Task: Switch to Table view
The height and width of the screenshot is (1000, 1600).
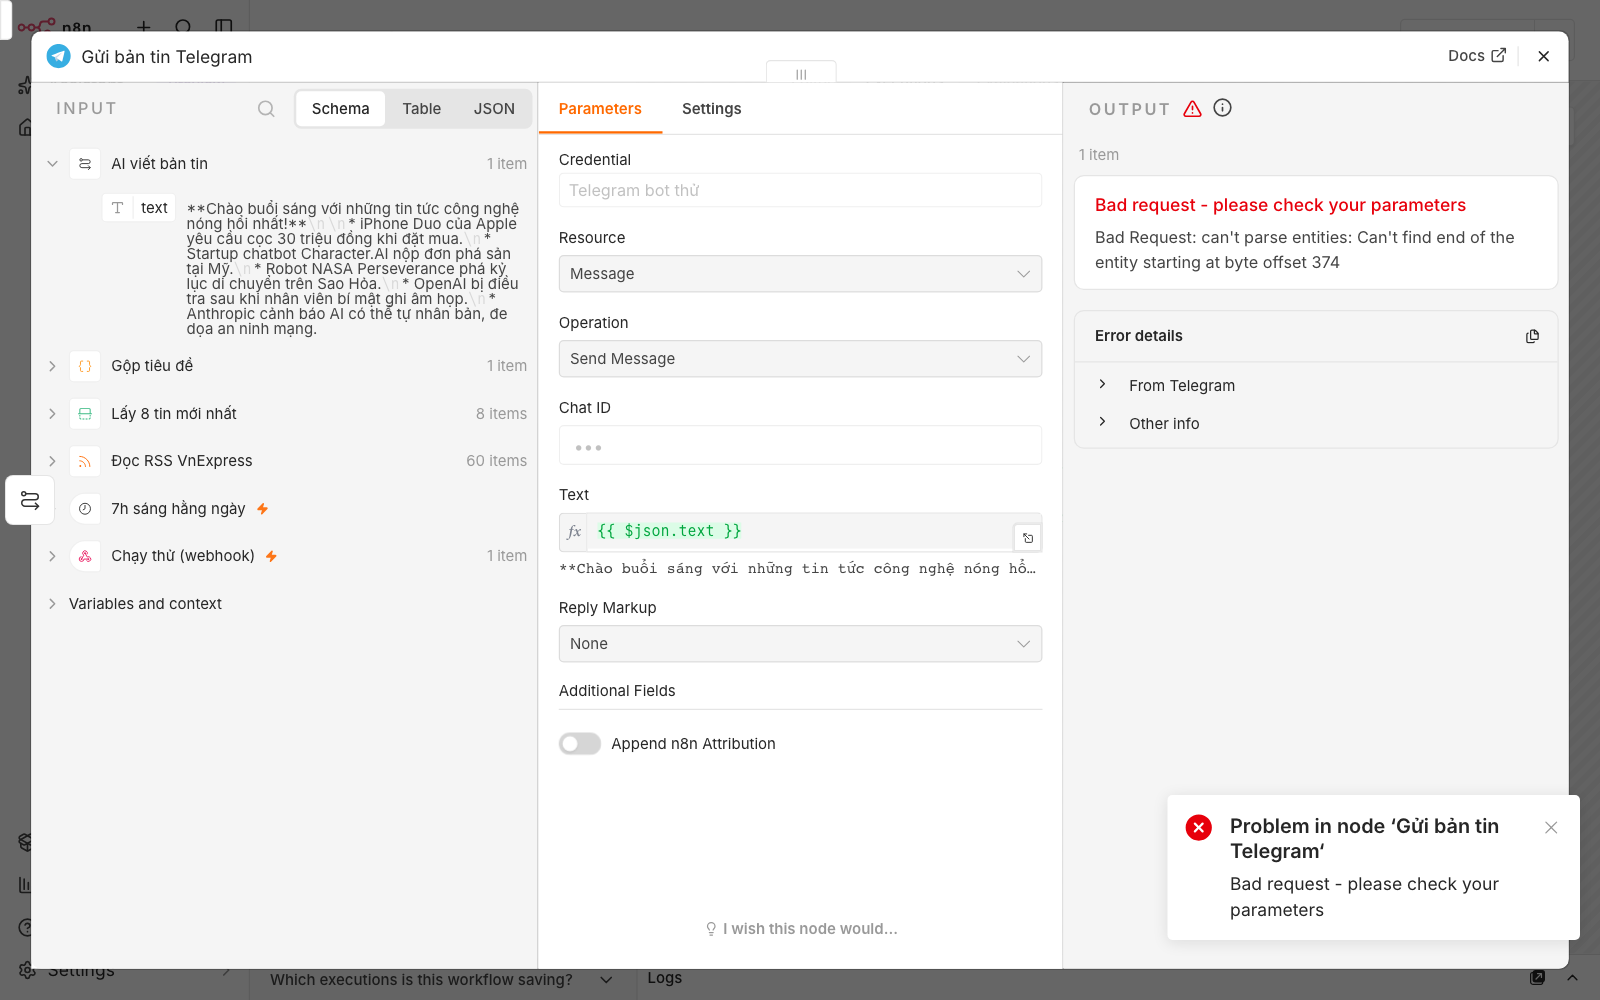Action: pyautogui.click(x=422, y=109)
